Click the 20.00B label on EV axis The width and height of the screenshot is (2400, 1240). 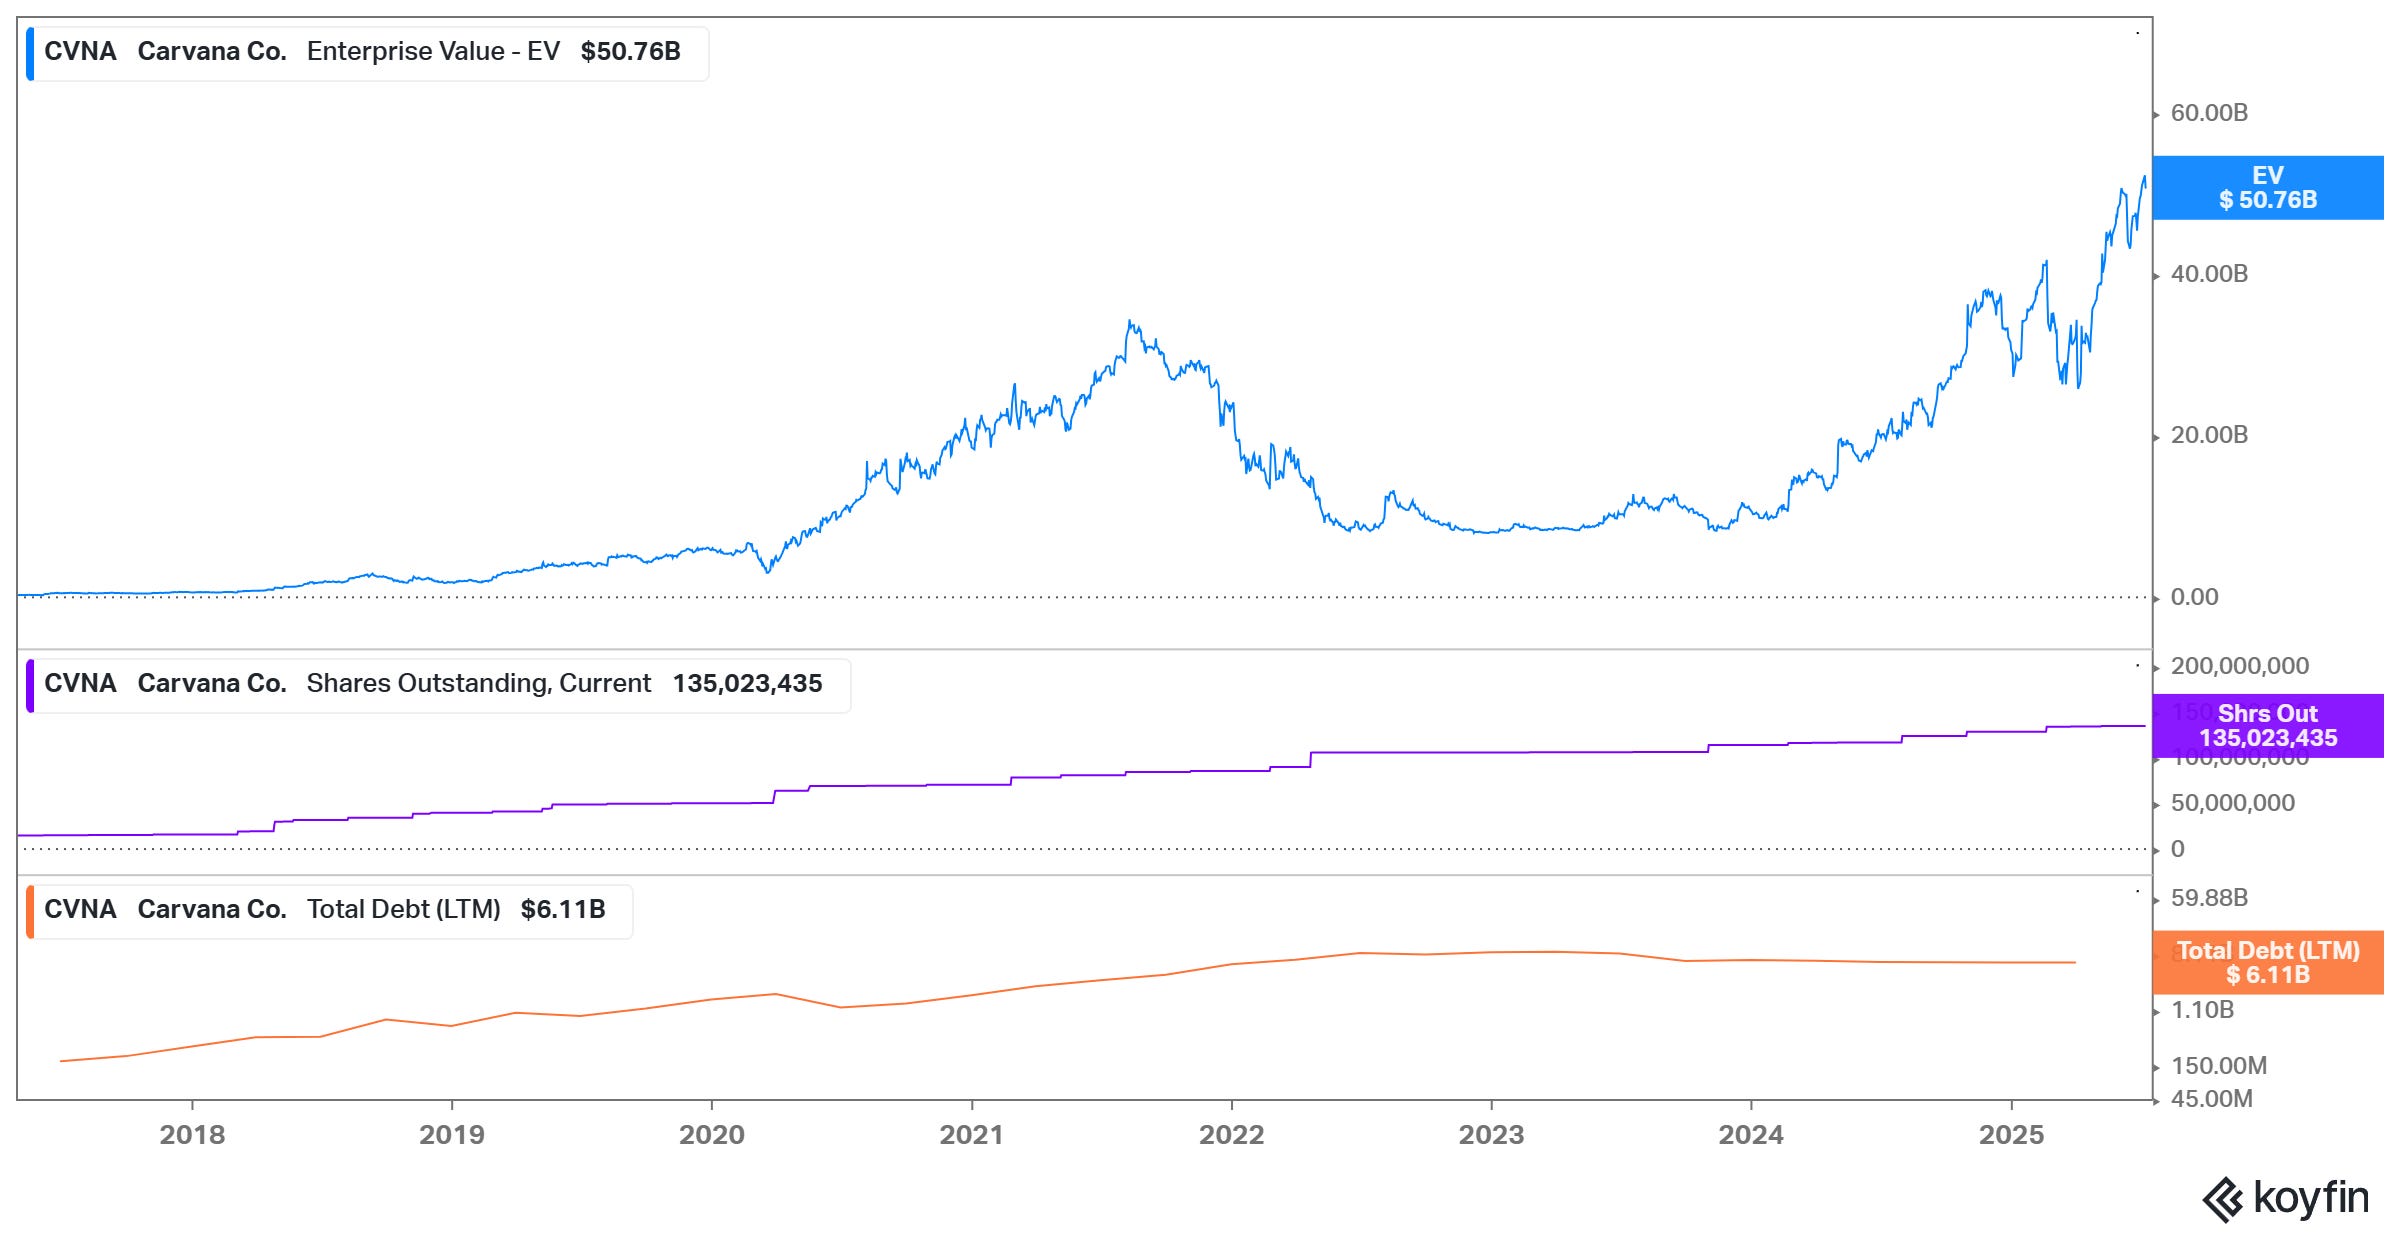2209,436
